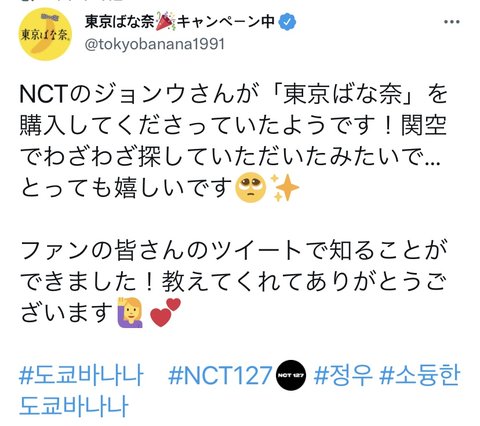Viewport: 480px width, 426px height.
Task: Open the Tokyo Banana profile avatar
Action: coord(45,34)
